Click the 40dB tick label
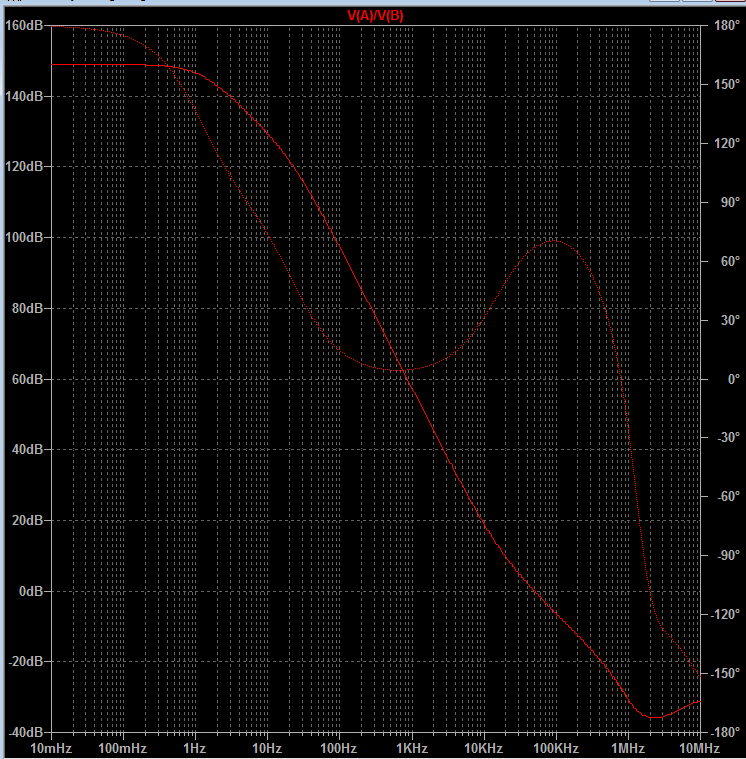This screenshot has height=759, width=746. click(27, 449)
